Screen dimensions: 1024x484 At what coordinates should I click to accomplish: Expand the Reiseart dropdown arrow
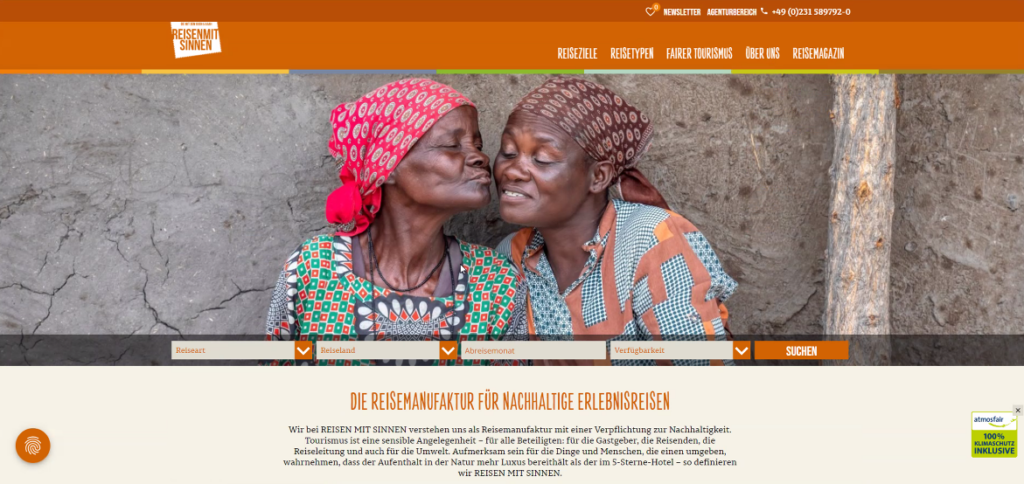[303, 351]
